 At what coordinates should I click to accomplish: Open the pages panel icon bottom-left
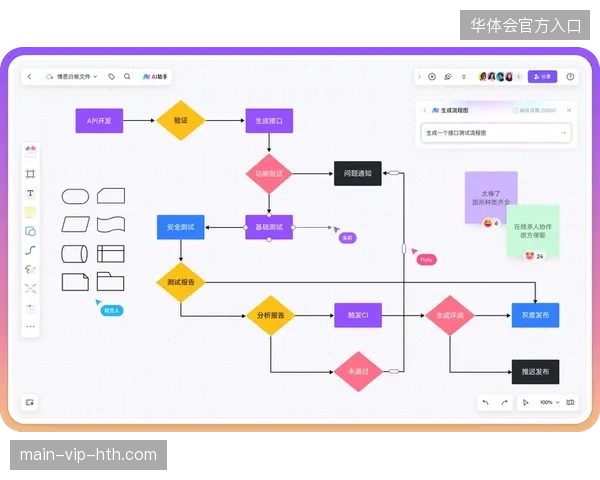30,402
